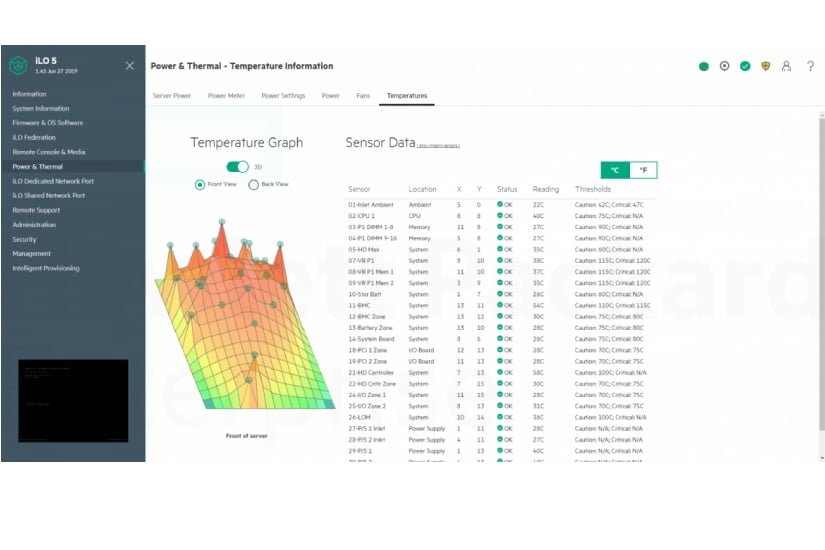Click the iLO 5 hexagon logo
The height and width of the screenshot is (550, 825).
(18, 66)
